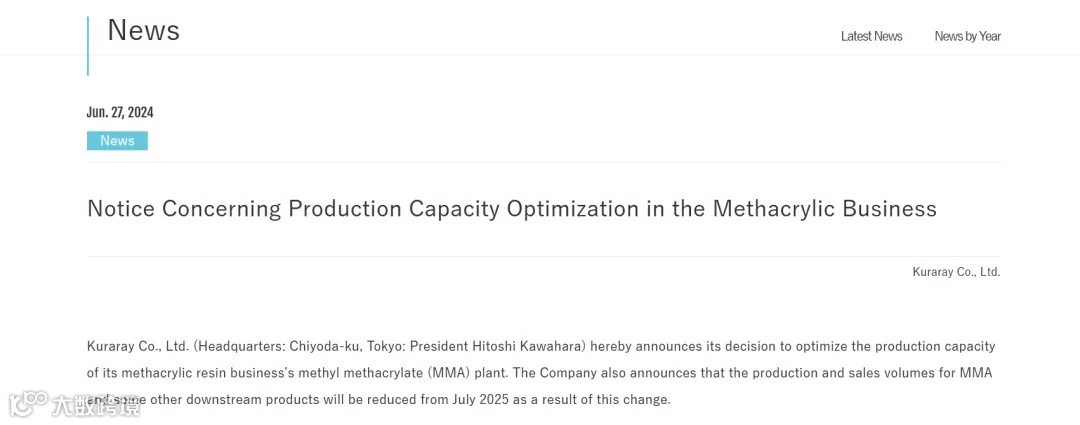This screenshot has height=425, width=1080.
Task: Click the Jun. 27, 2024 date
Action: pos(120,112)
